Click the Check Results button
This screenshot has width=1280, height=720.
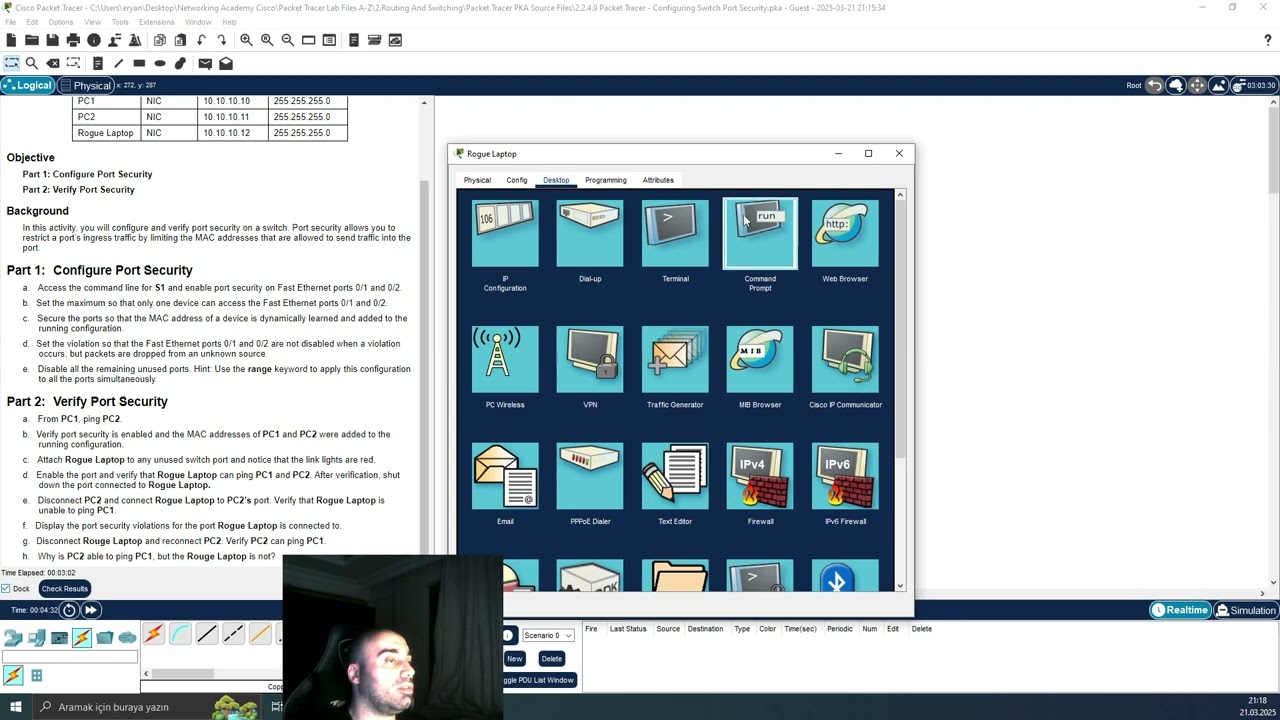65,589
